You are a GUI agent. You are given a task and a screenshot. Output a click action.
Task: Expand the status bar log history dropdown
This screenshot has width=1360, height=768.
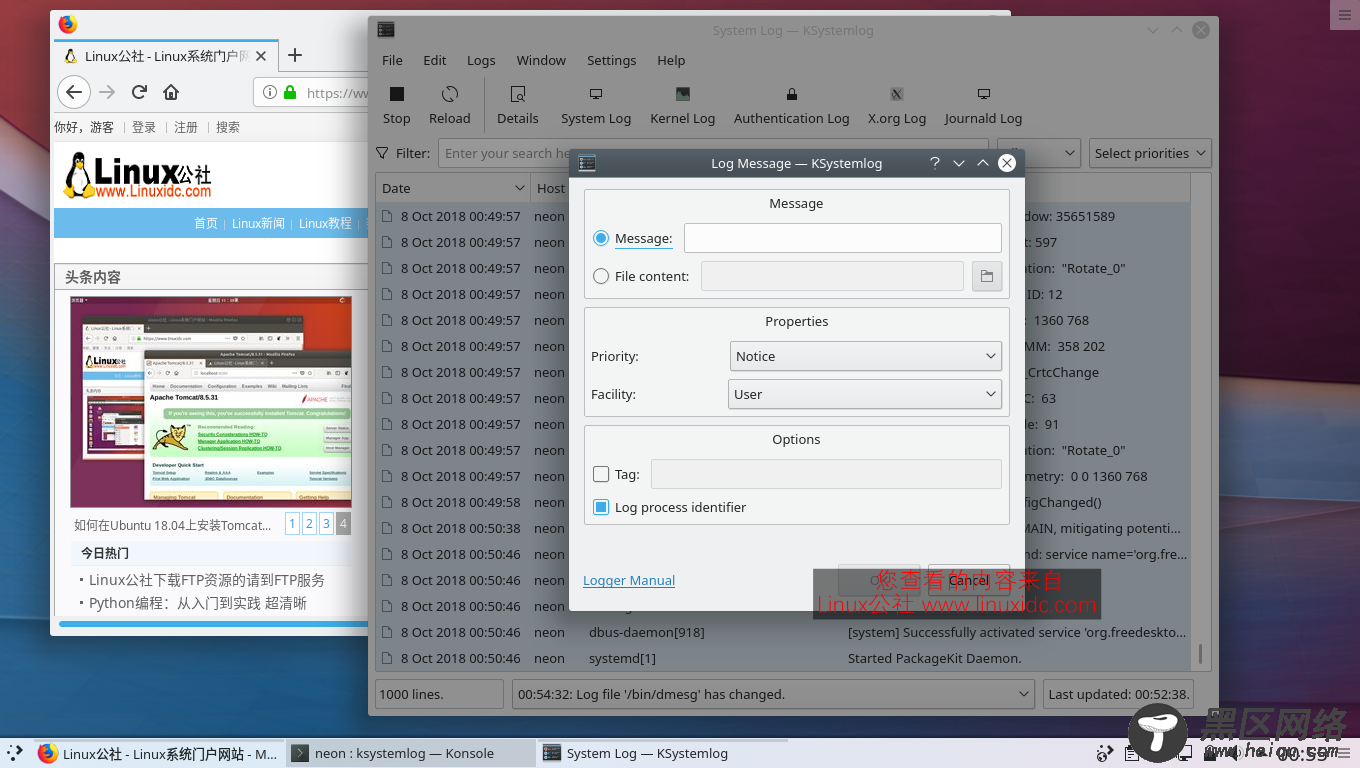[x=773, y=694]
